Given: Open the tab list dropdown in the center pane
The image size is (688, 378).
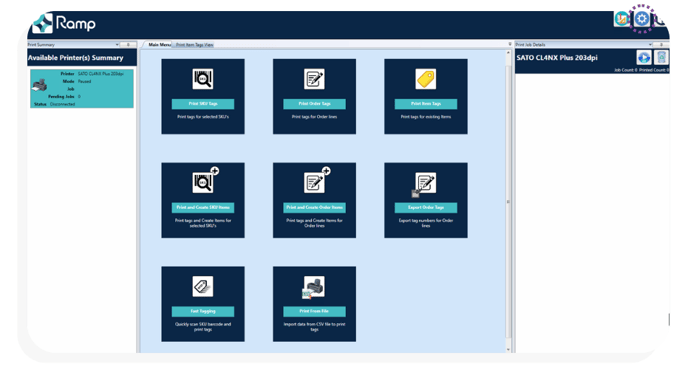Looking at the screenshot, I should [x=509, y=44].
